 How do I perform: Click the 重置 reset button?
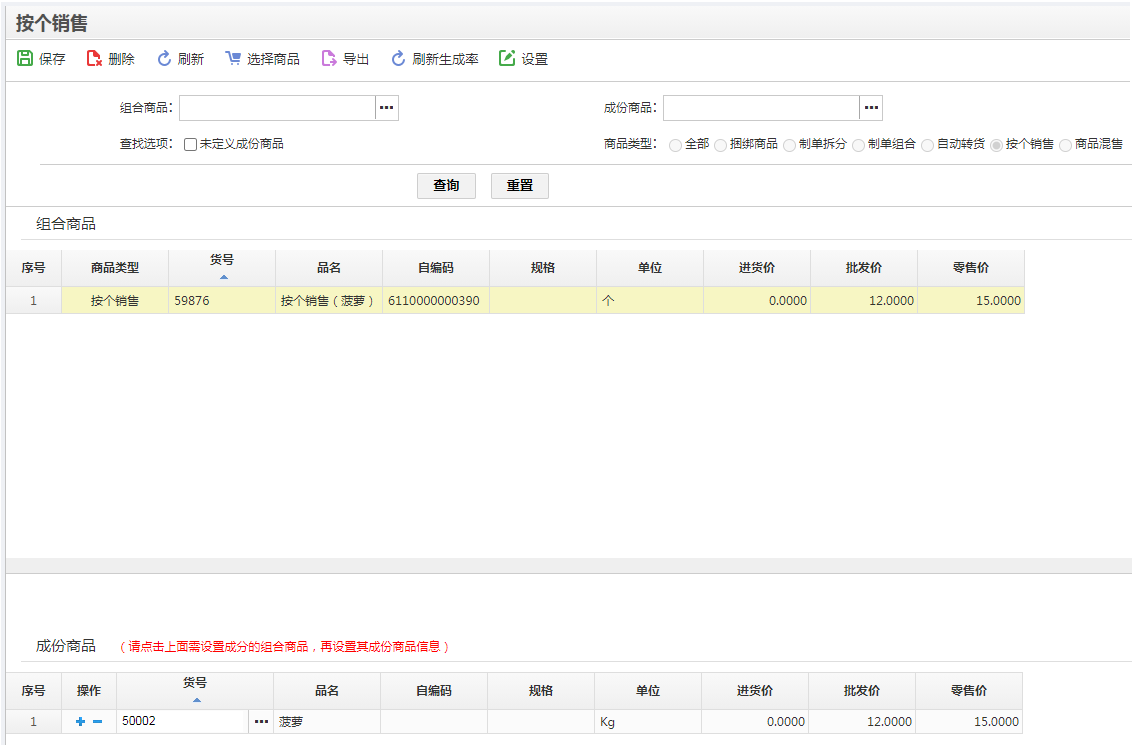tap(520, 186)
